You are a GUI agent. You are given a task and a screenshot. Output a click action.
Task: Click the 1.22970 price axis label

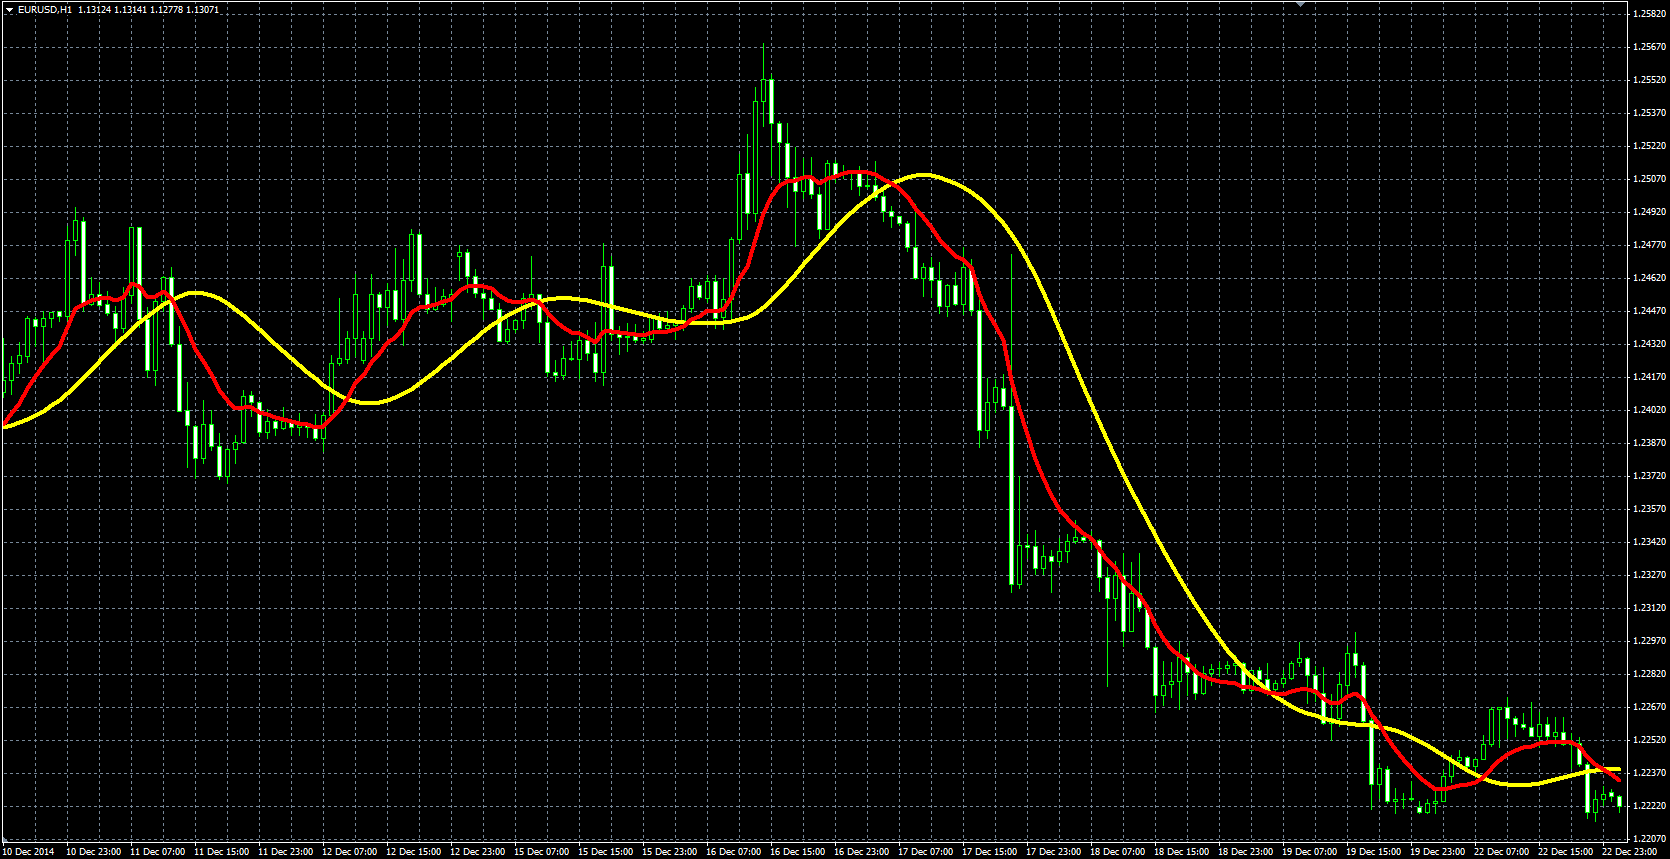(x=1649, y=641)
